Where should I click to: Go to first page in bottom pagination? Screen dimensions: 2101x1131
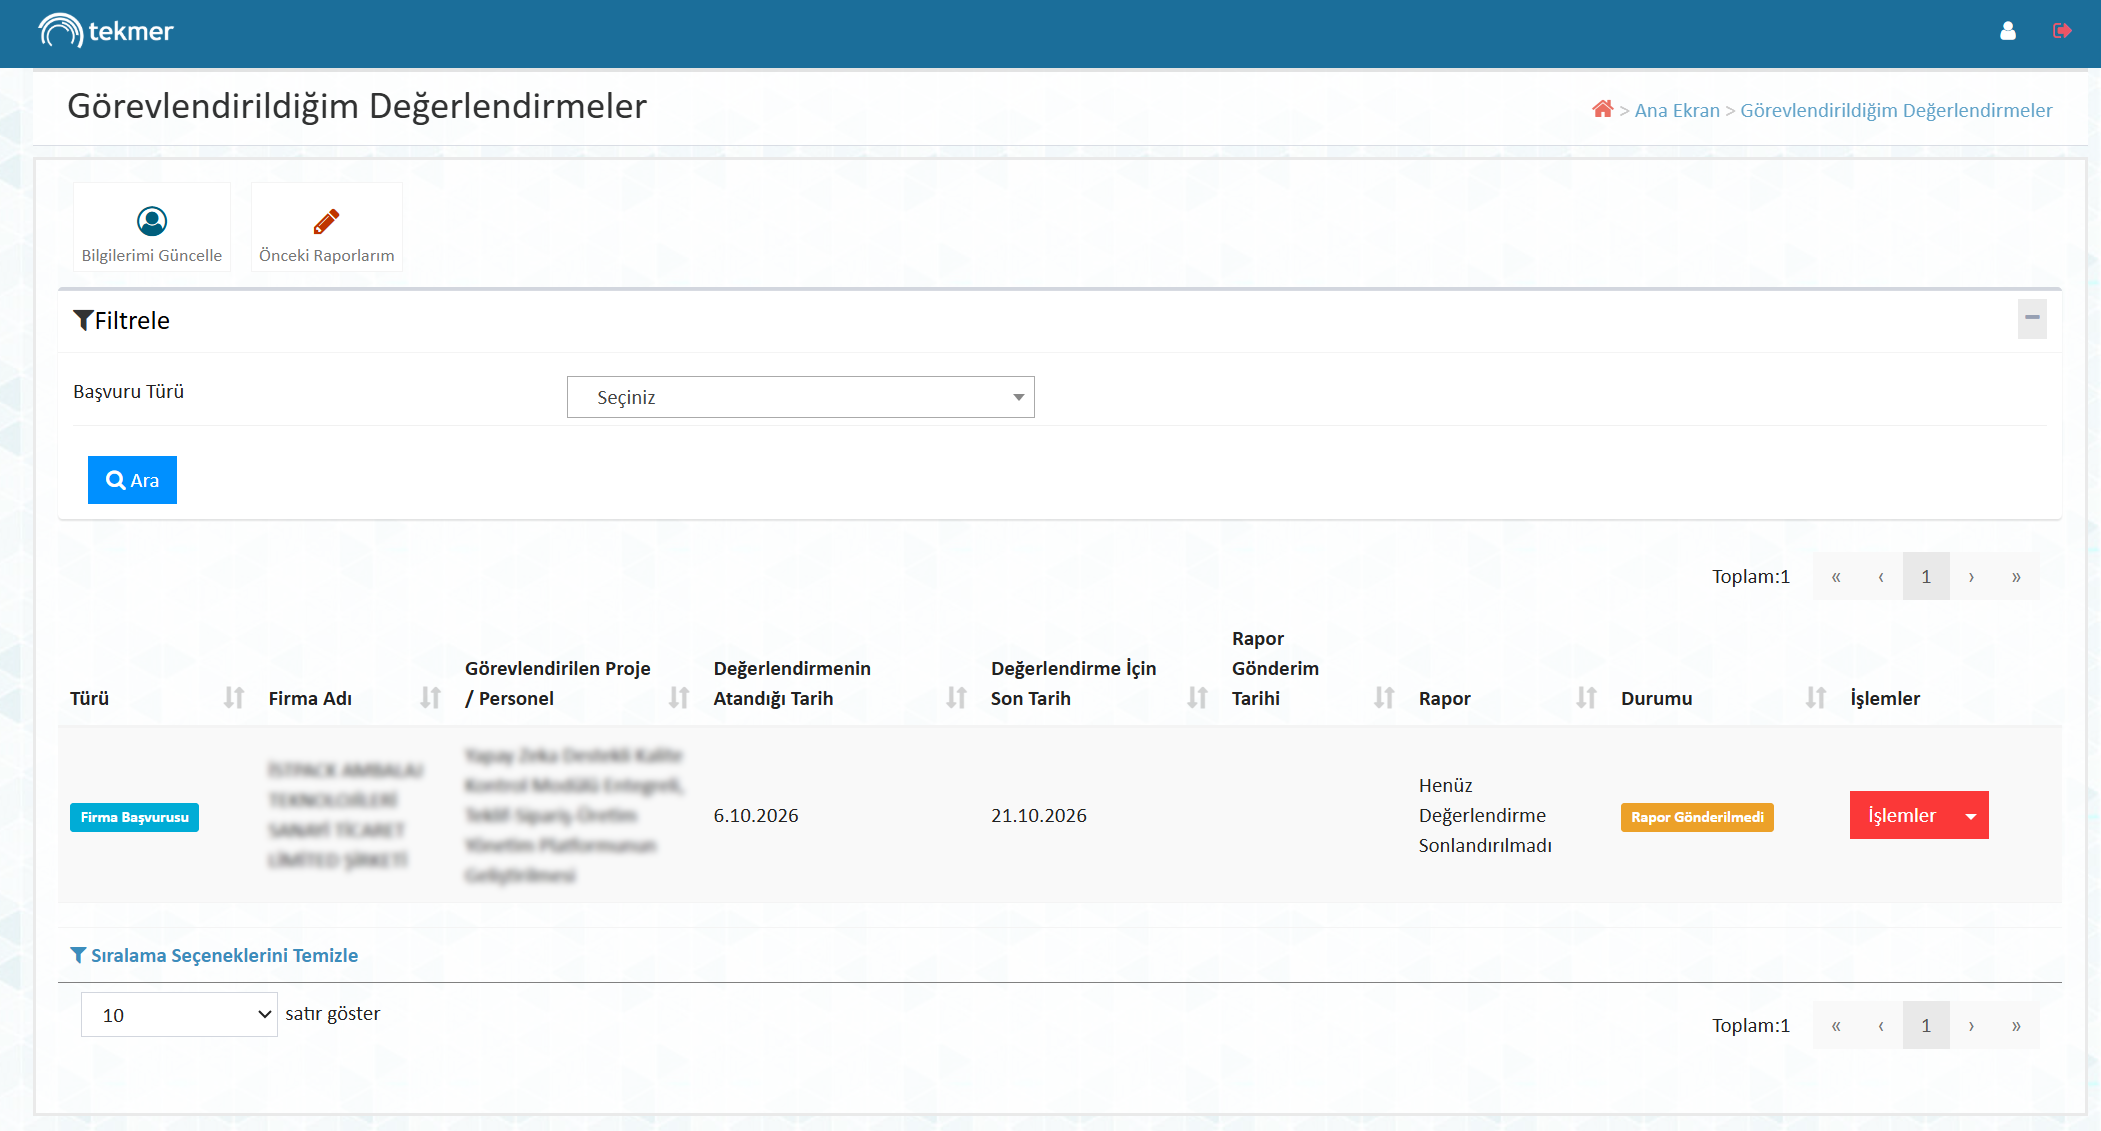[1836, 1025]
